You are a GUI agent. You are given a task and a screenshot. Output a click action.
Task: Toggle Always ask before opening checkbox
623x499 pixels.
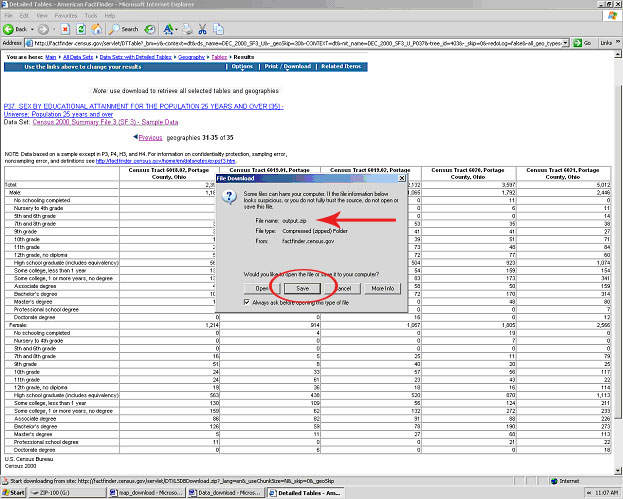pos(247,302)
